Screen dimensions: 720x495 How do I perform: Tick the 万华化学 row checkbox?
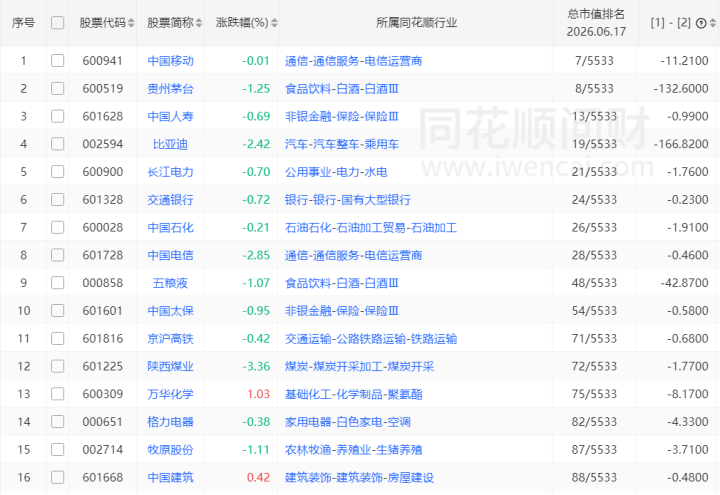(57, 394)
